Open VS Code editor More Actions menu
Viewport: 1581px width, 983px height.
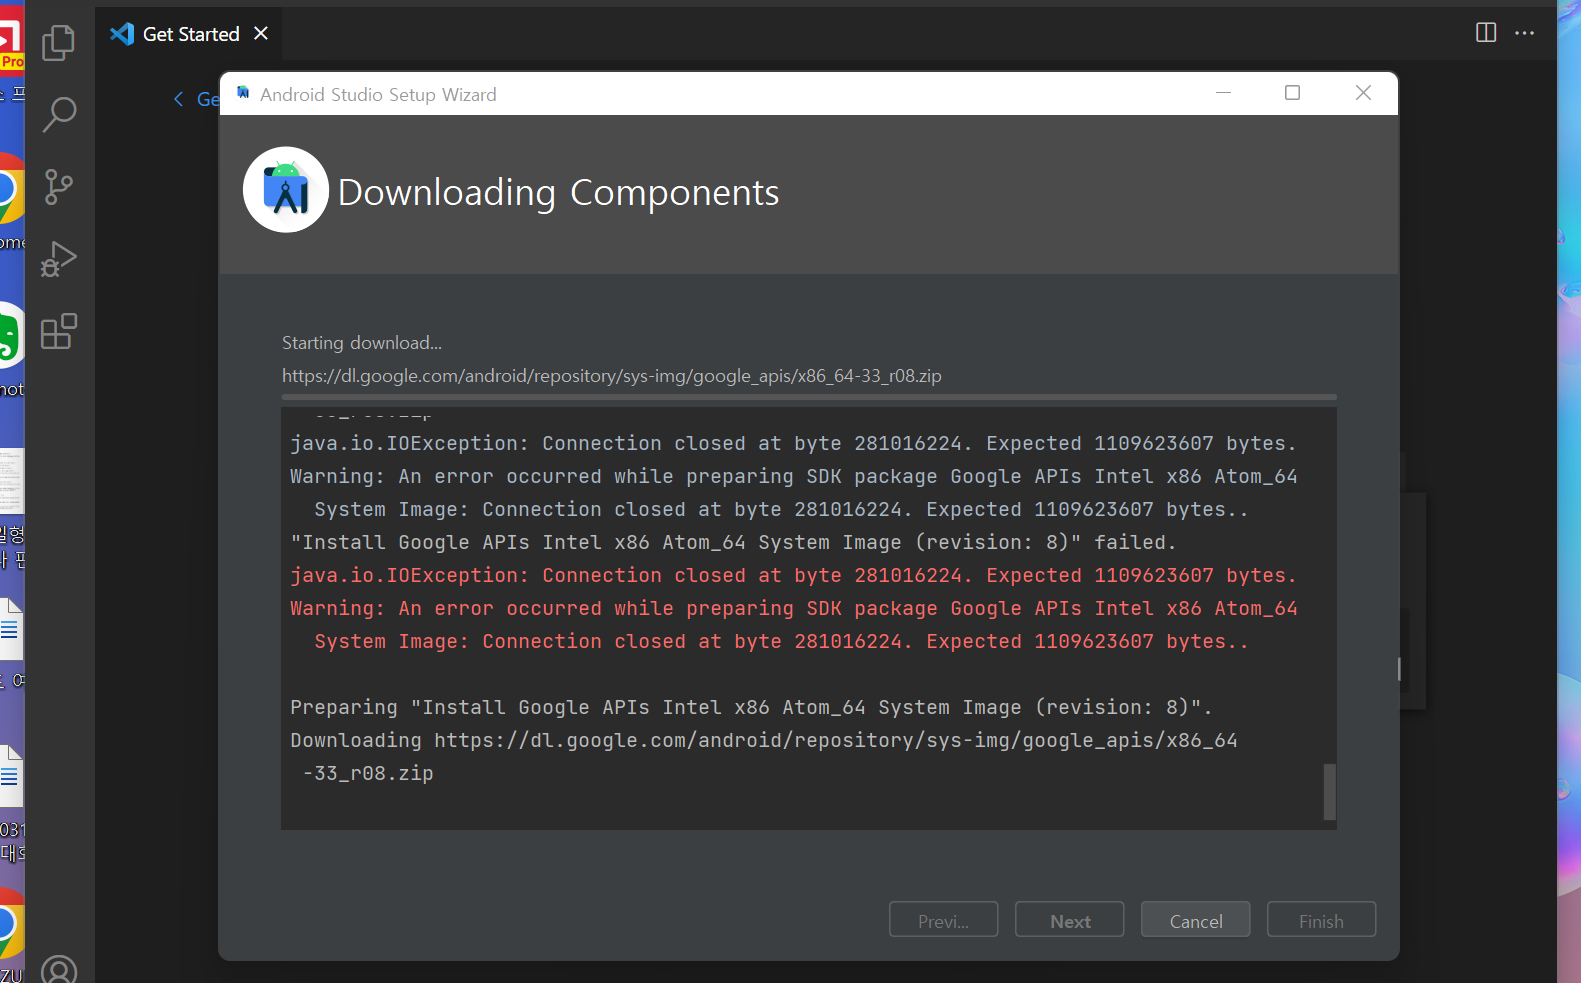(x=1524, y=33)
